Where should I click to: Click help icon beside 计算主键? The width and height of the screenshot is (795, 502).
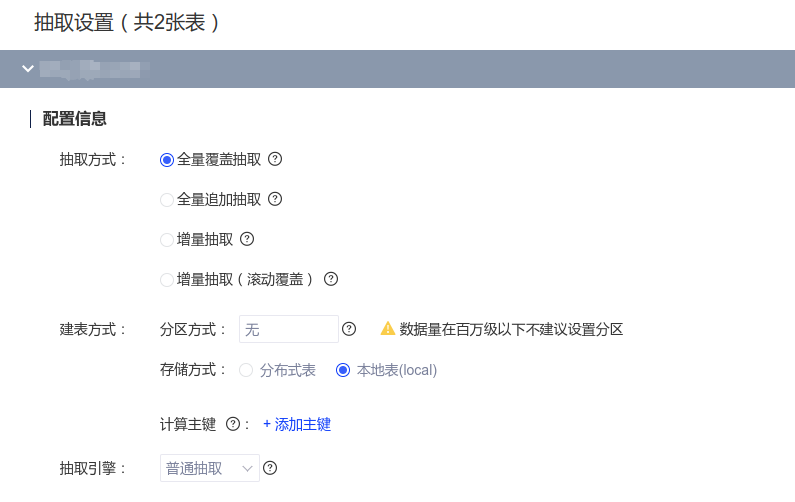pos(233,424)
